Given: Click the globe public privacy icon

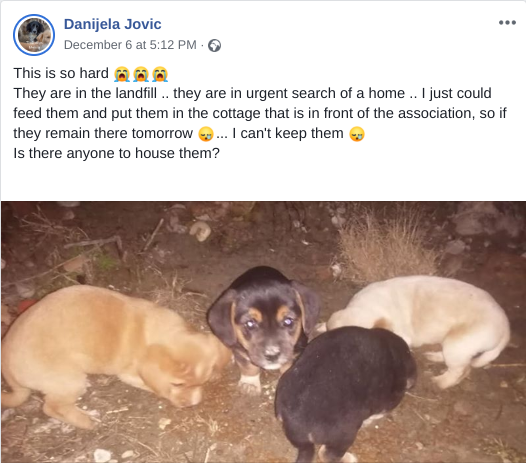Looking at the screenshot, I should [214, 45].
